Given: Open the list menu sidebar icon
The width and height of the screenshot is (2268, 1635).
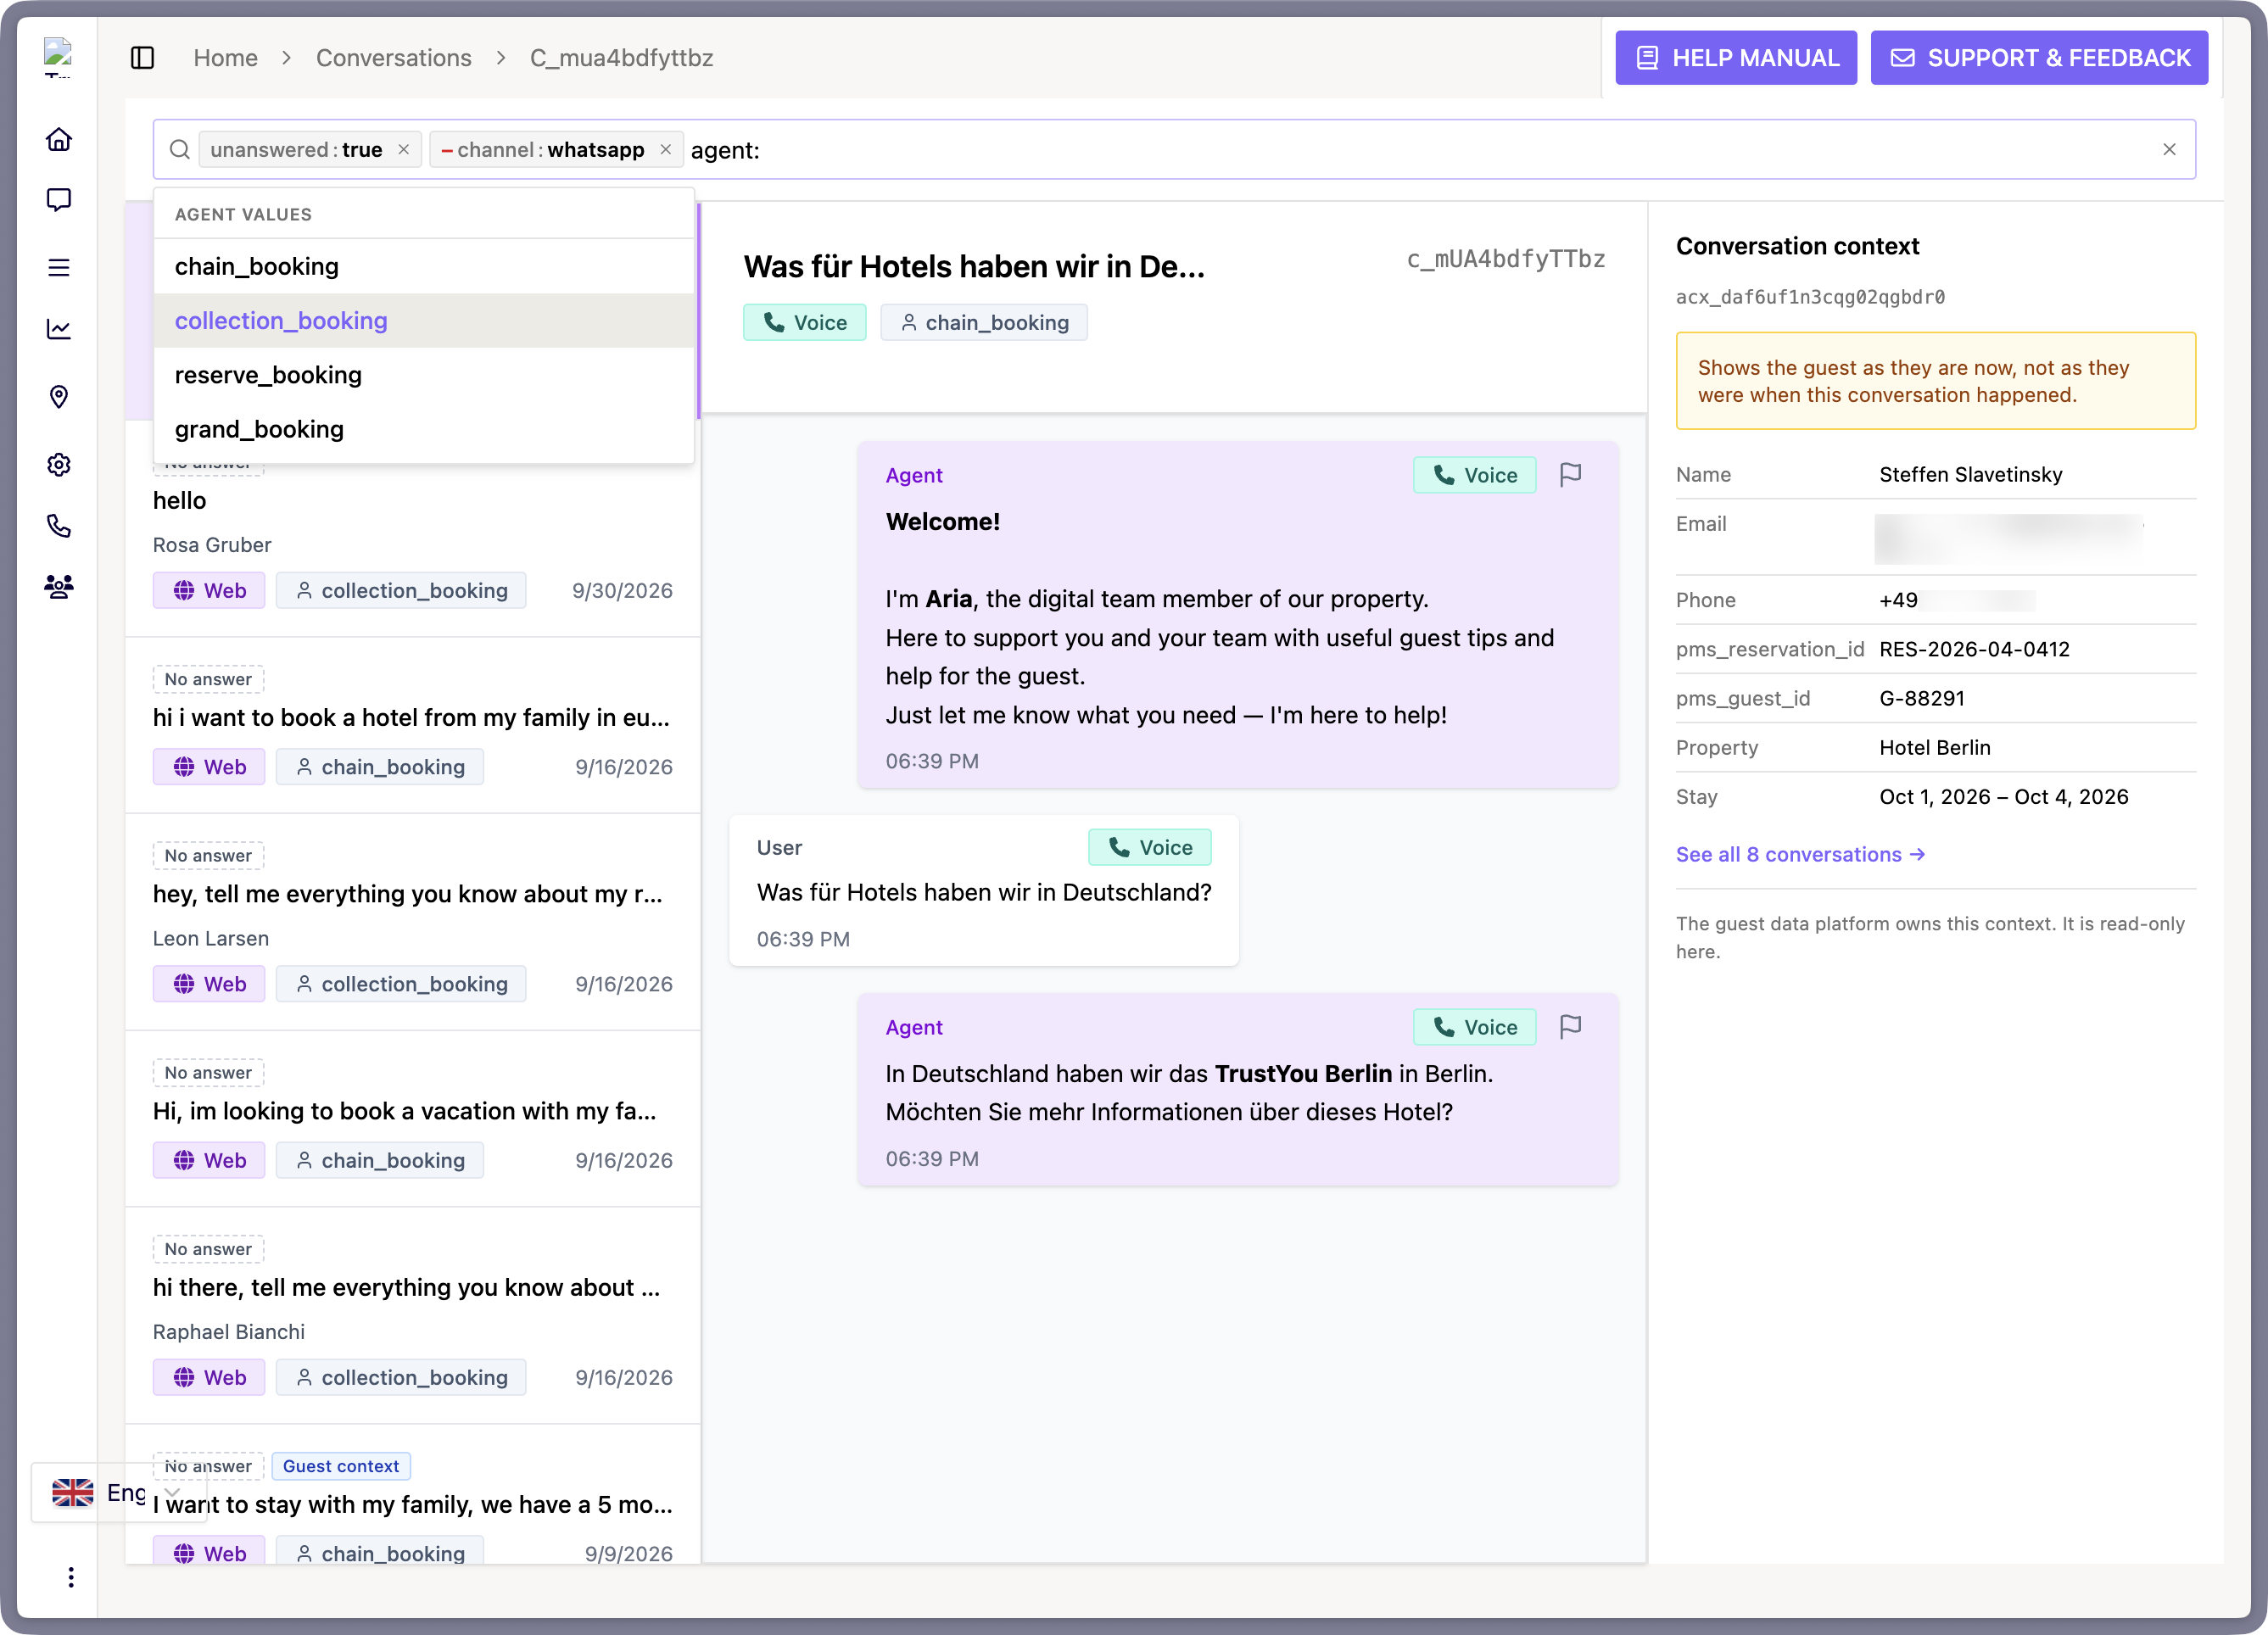Looking at the screenshot, I should [x=59, y=267].
